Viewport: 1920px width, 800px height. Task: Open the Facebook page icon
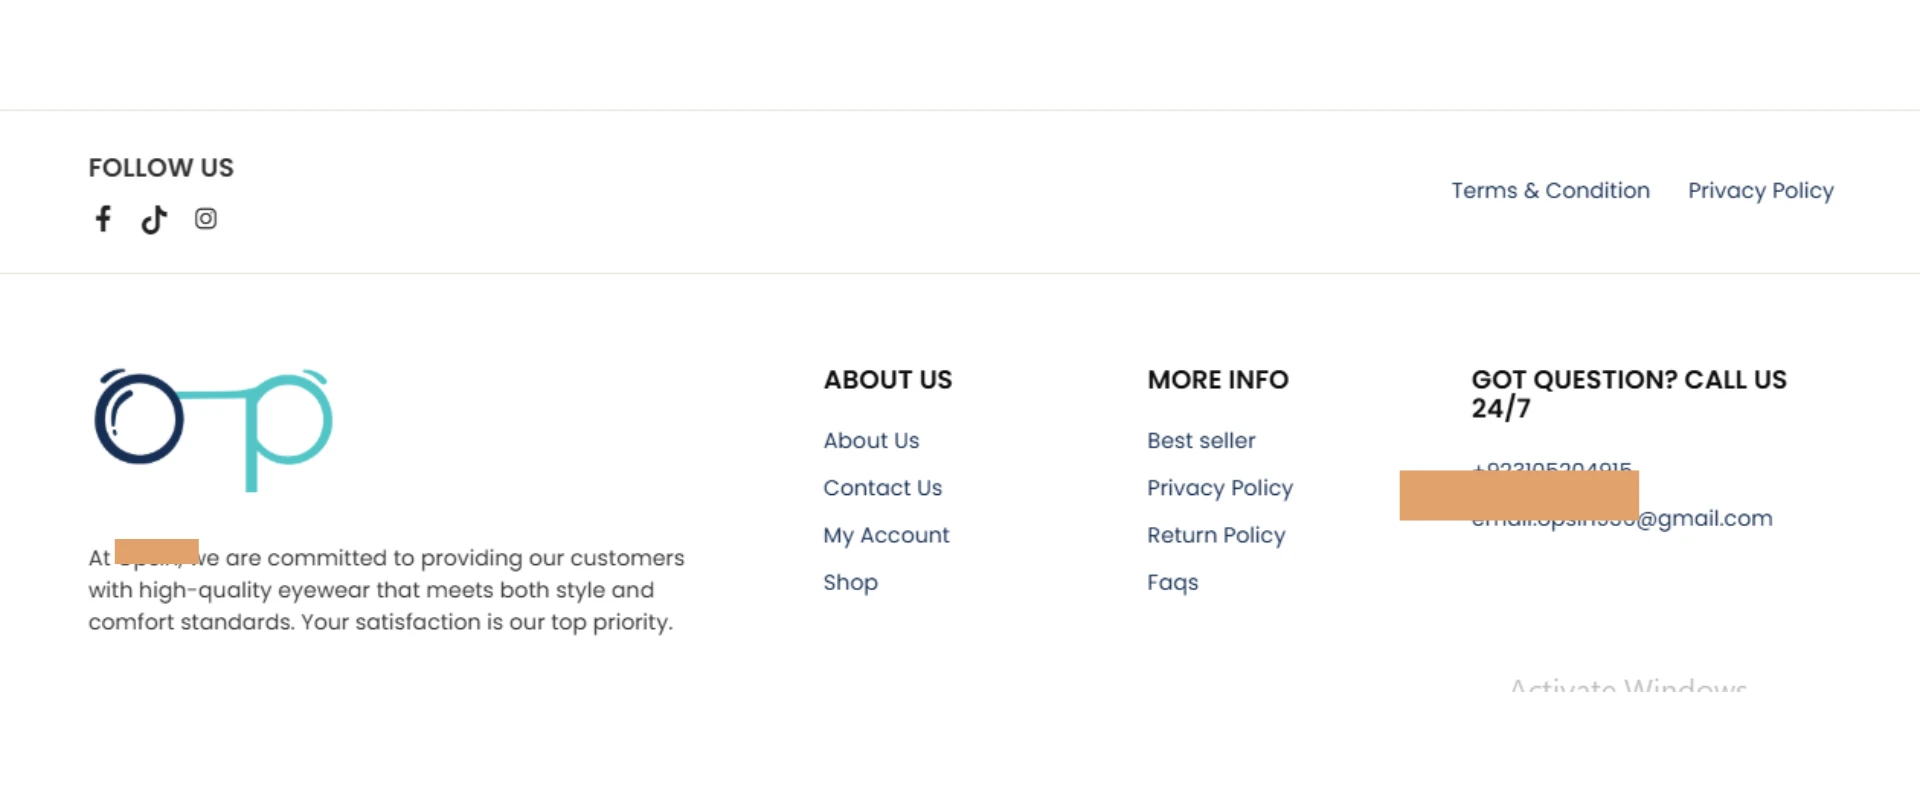coord(103,219)
